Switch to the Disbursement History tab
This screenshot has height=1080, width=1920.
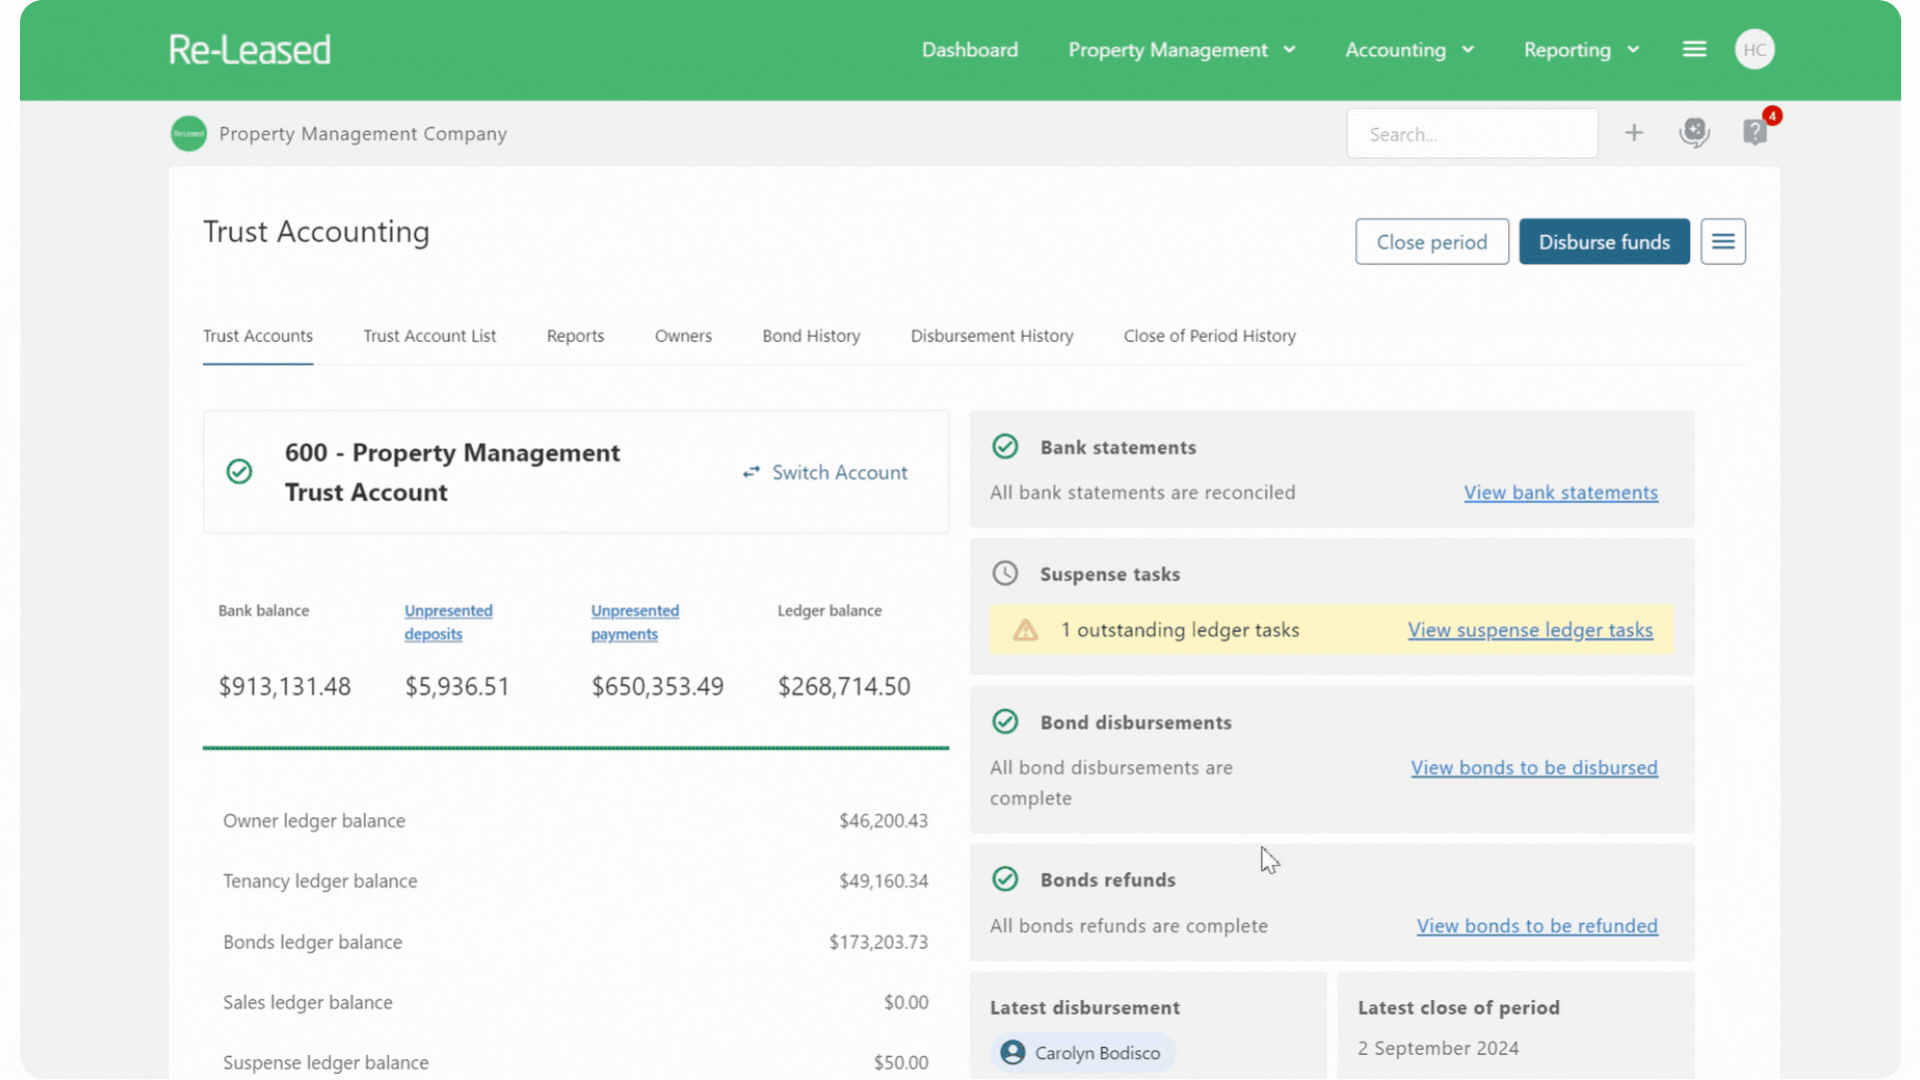click(x=991, y=336)
